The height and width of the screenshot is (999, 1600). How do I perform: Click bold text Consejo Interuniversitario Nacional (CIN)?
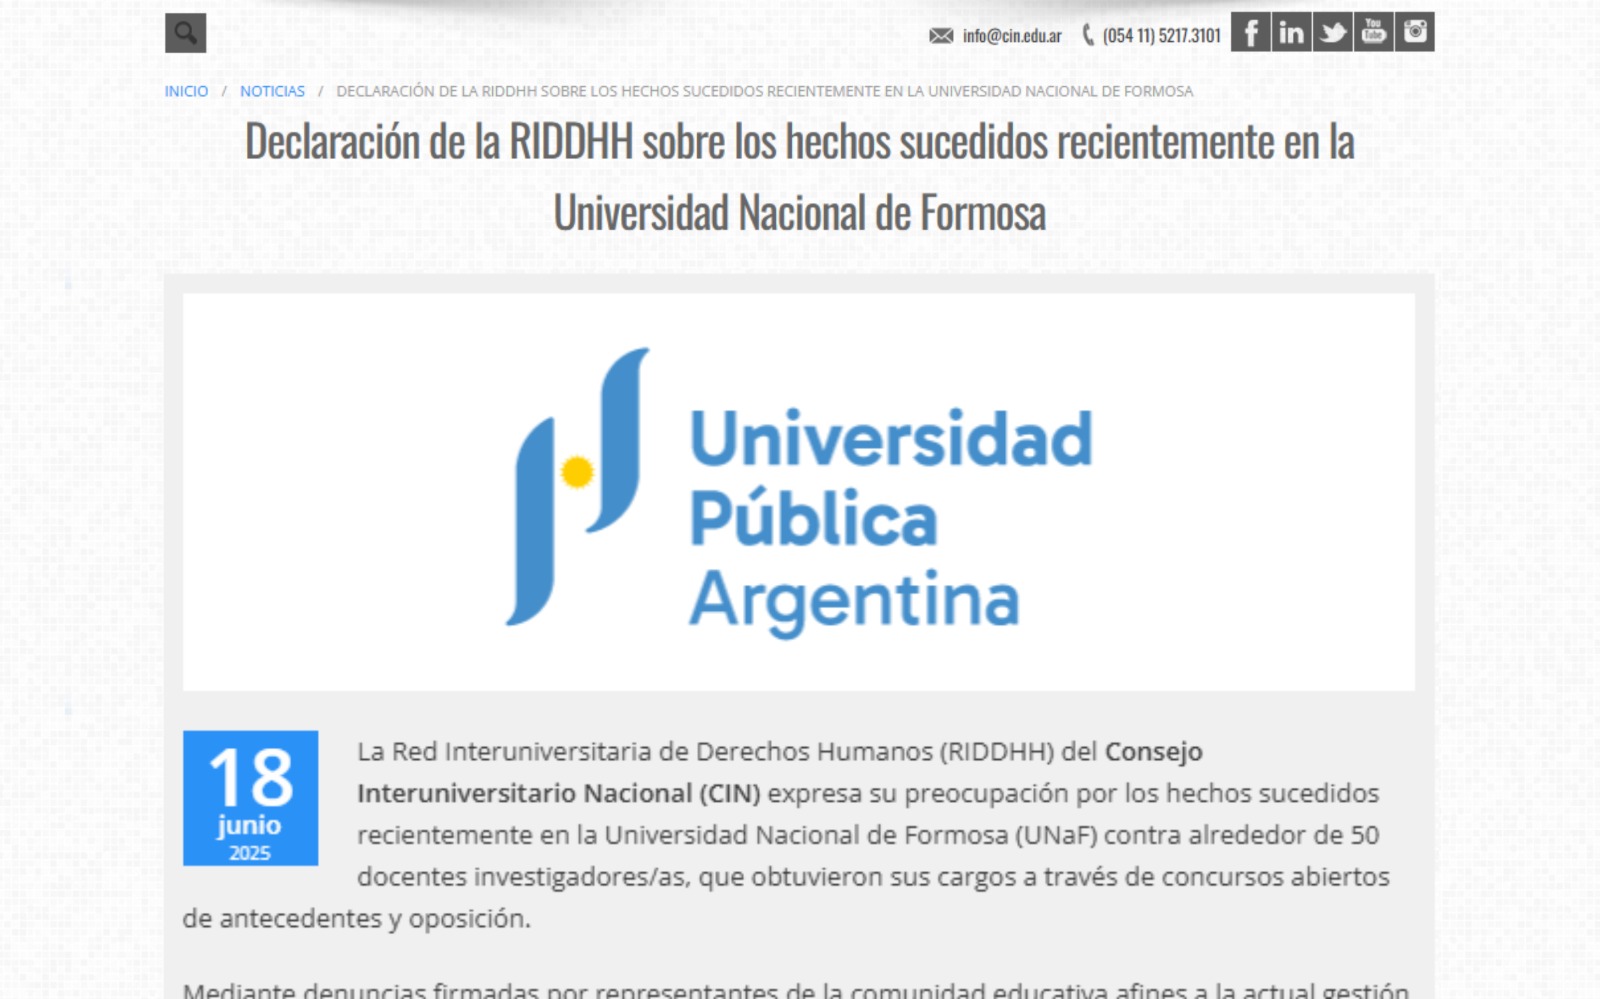tap(558, 794)
